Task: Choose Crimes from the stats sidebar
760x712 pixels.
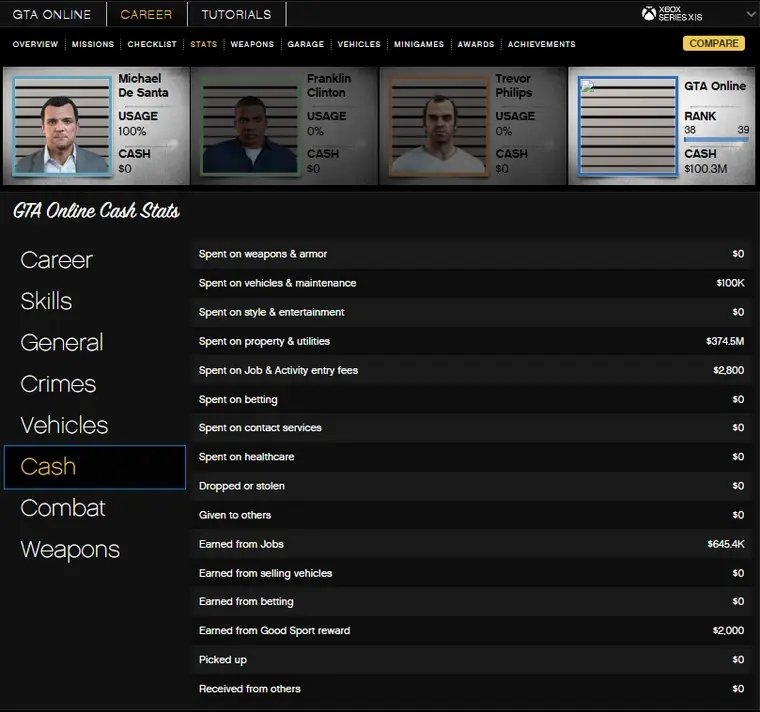Action: coord(58,384)
